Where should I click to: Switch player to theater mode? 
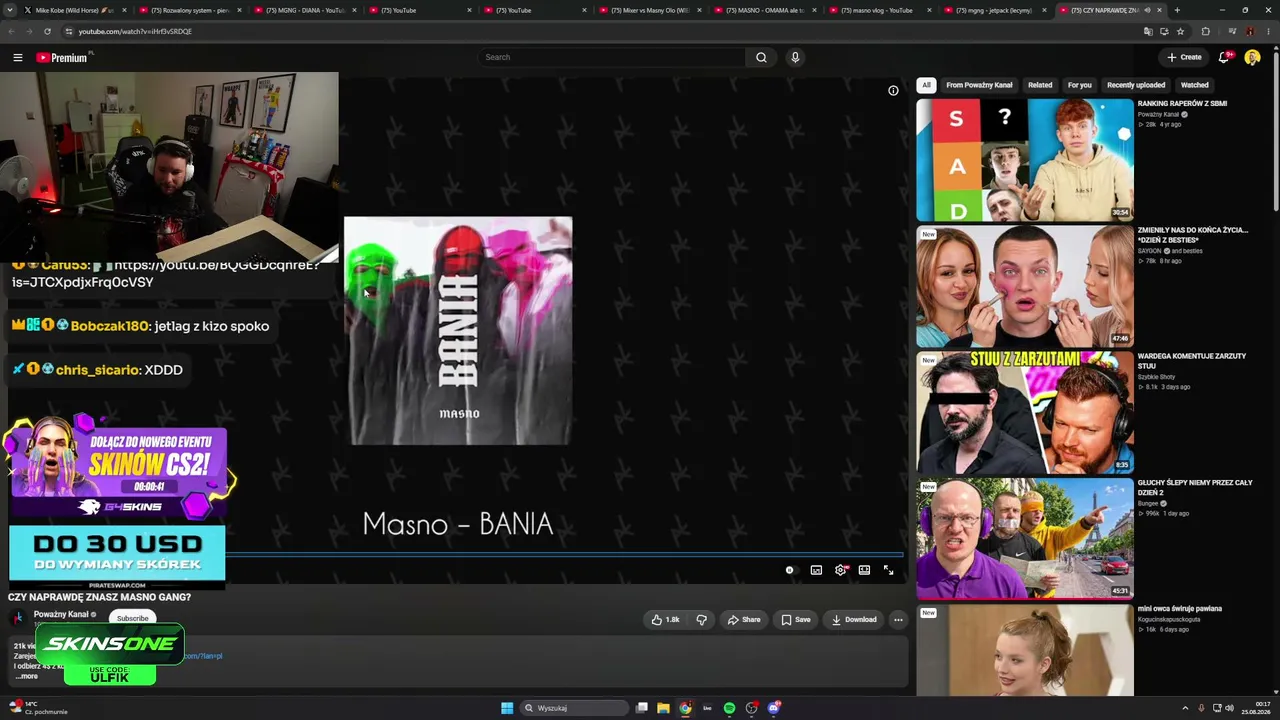864,570
